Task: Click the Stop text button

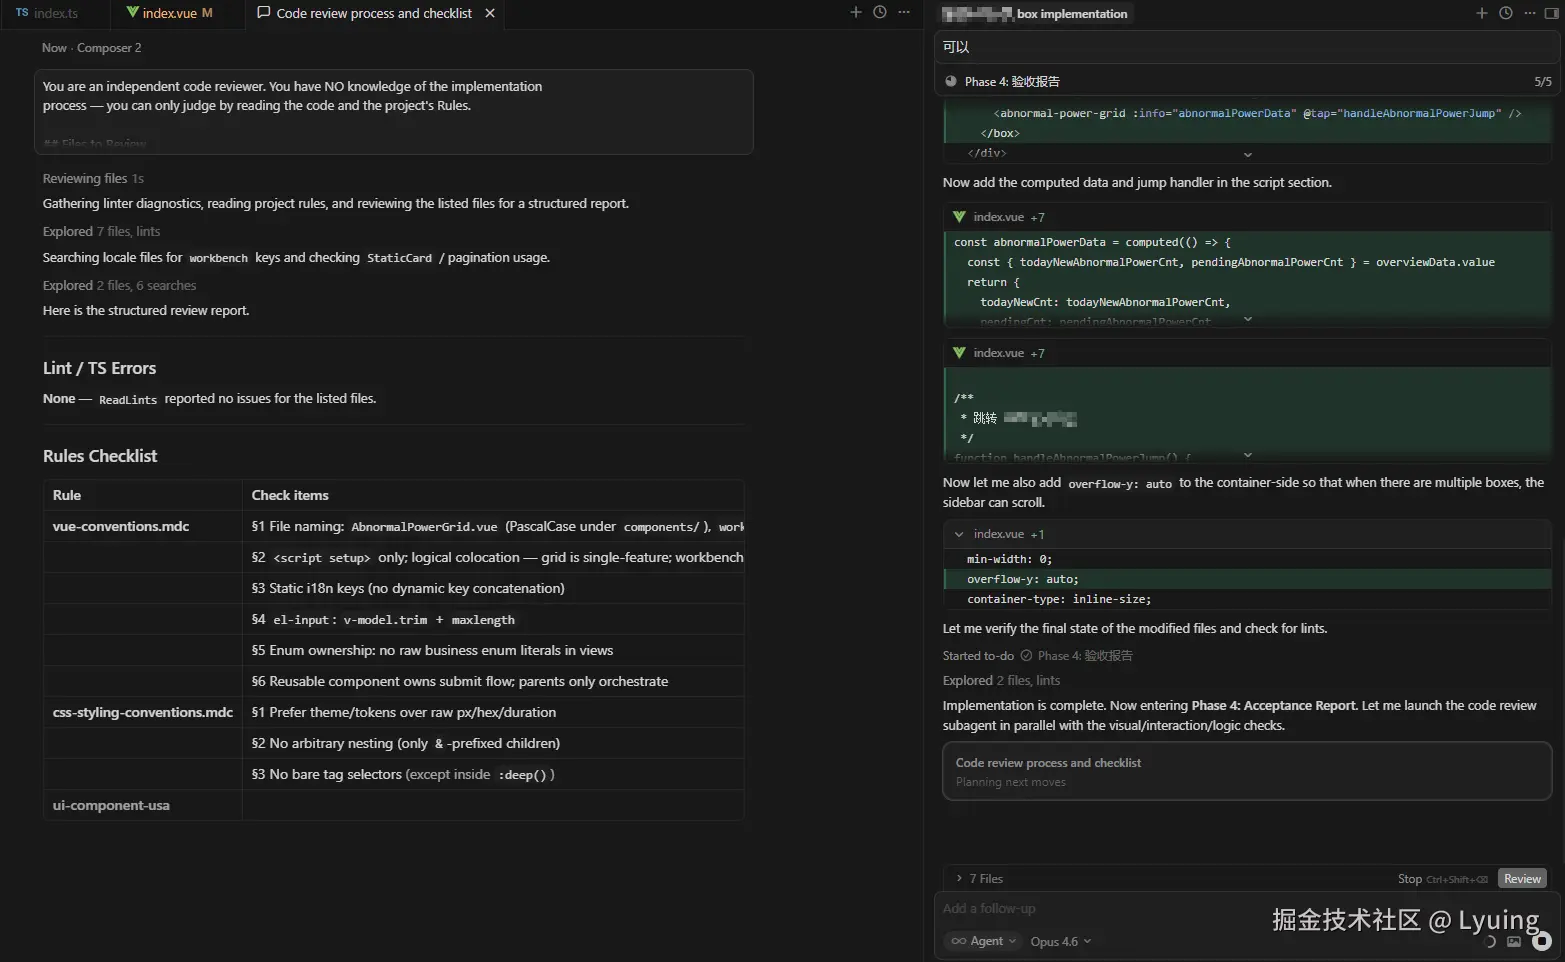Action: click(1409, 878)
